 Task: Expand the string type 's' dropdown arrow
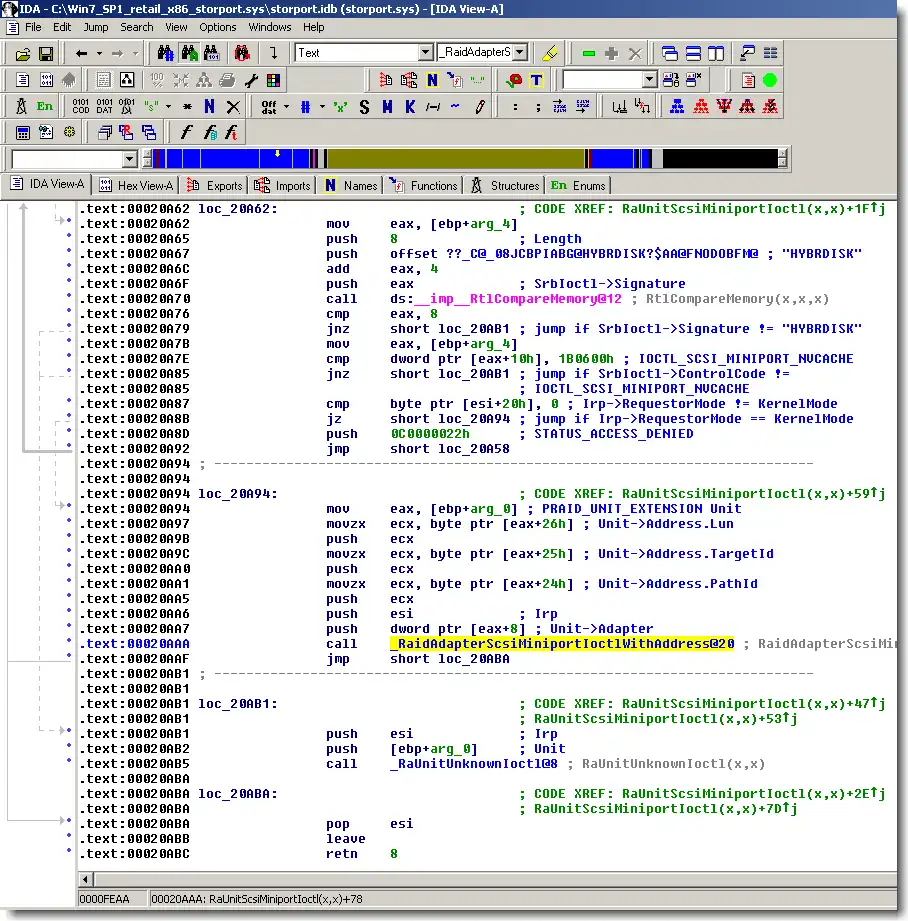(169, 107)
